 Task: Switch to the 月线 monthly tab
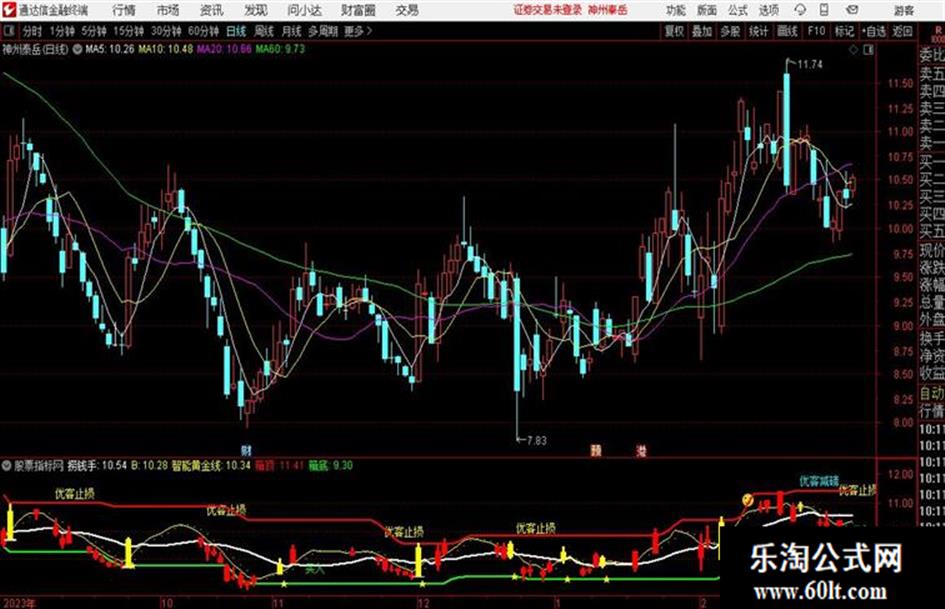point(292,31)
